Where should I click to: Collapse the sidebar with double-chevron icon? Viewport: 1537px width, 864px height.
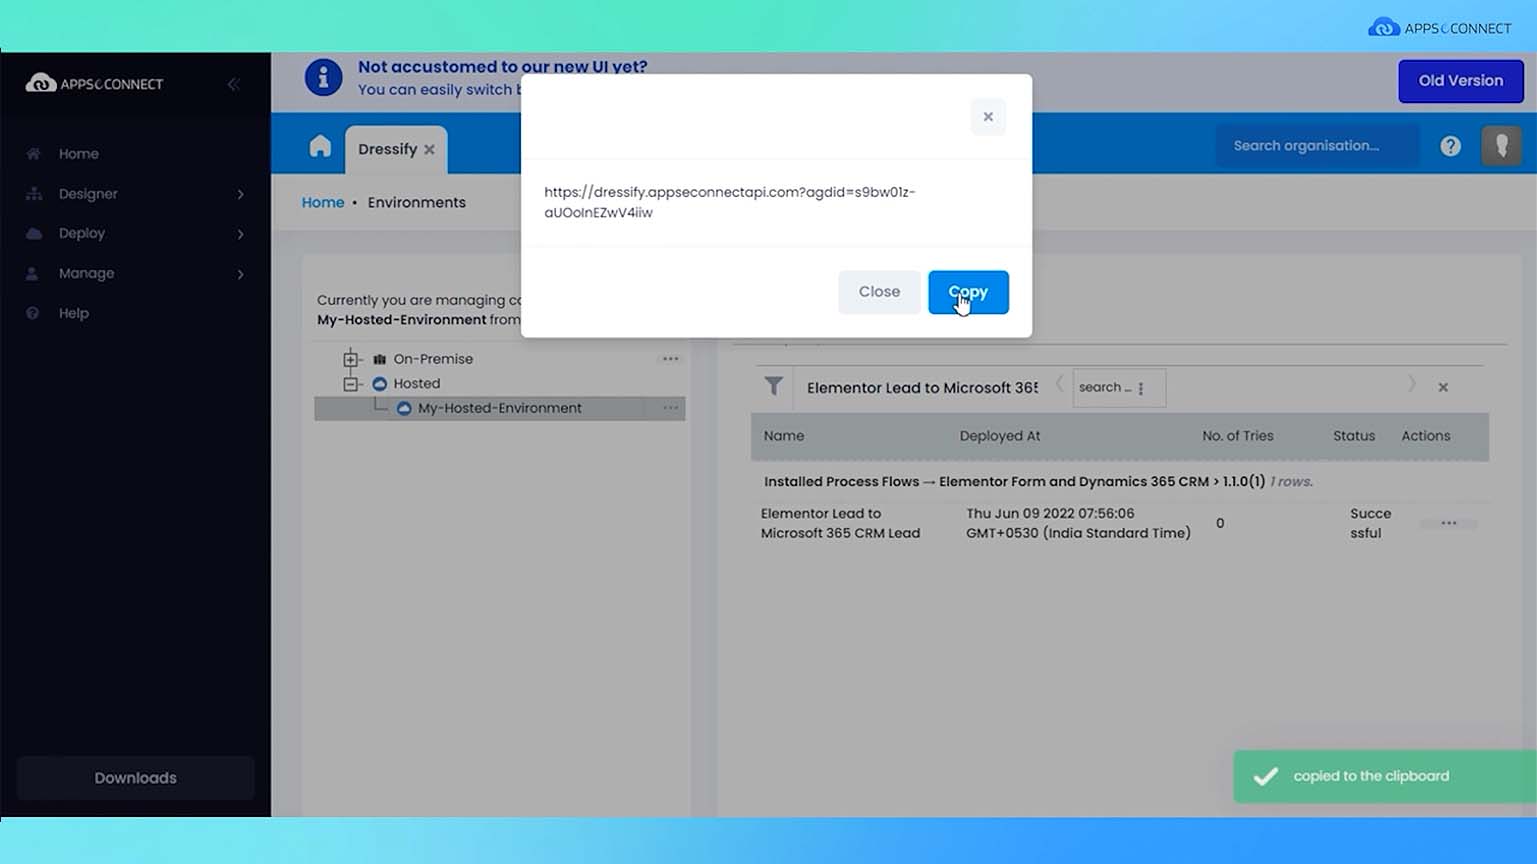pos(233,84)
